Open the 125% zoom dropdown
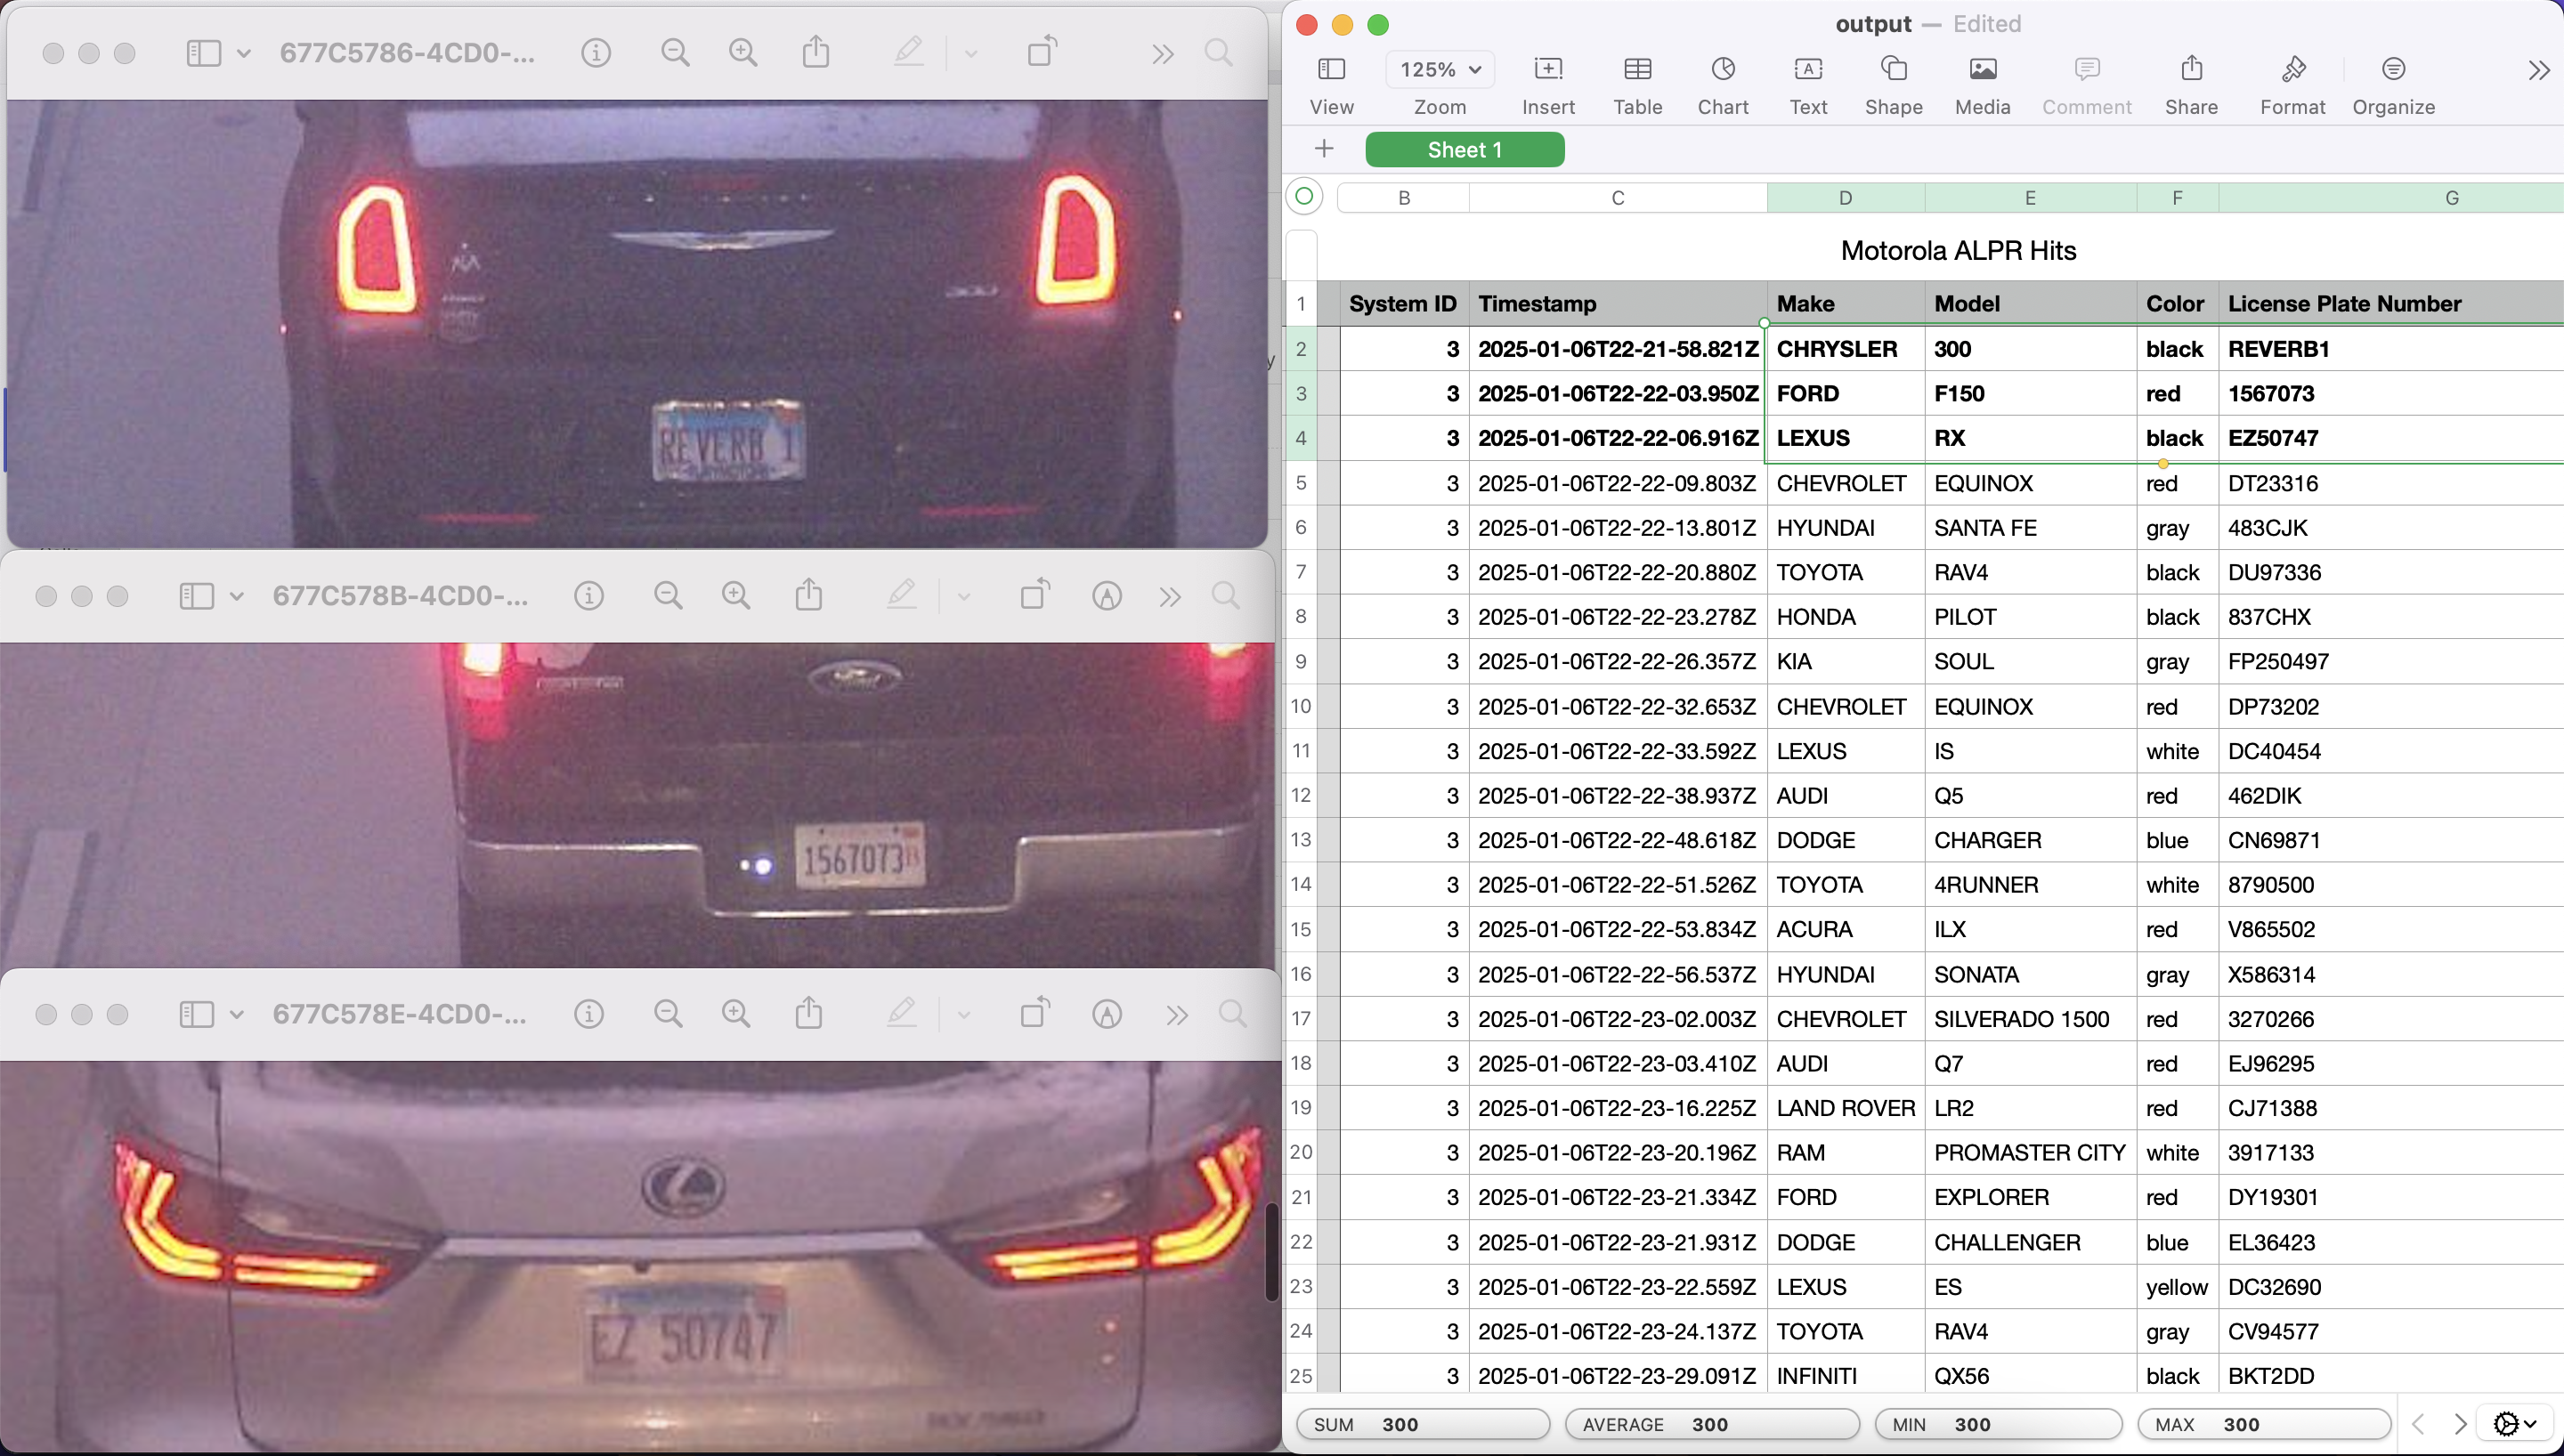 point(1439,69)
